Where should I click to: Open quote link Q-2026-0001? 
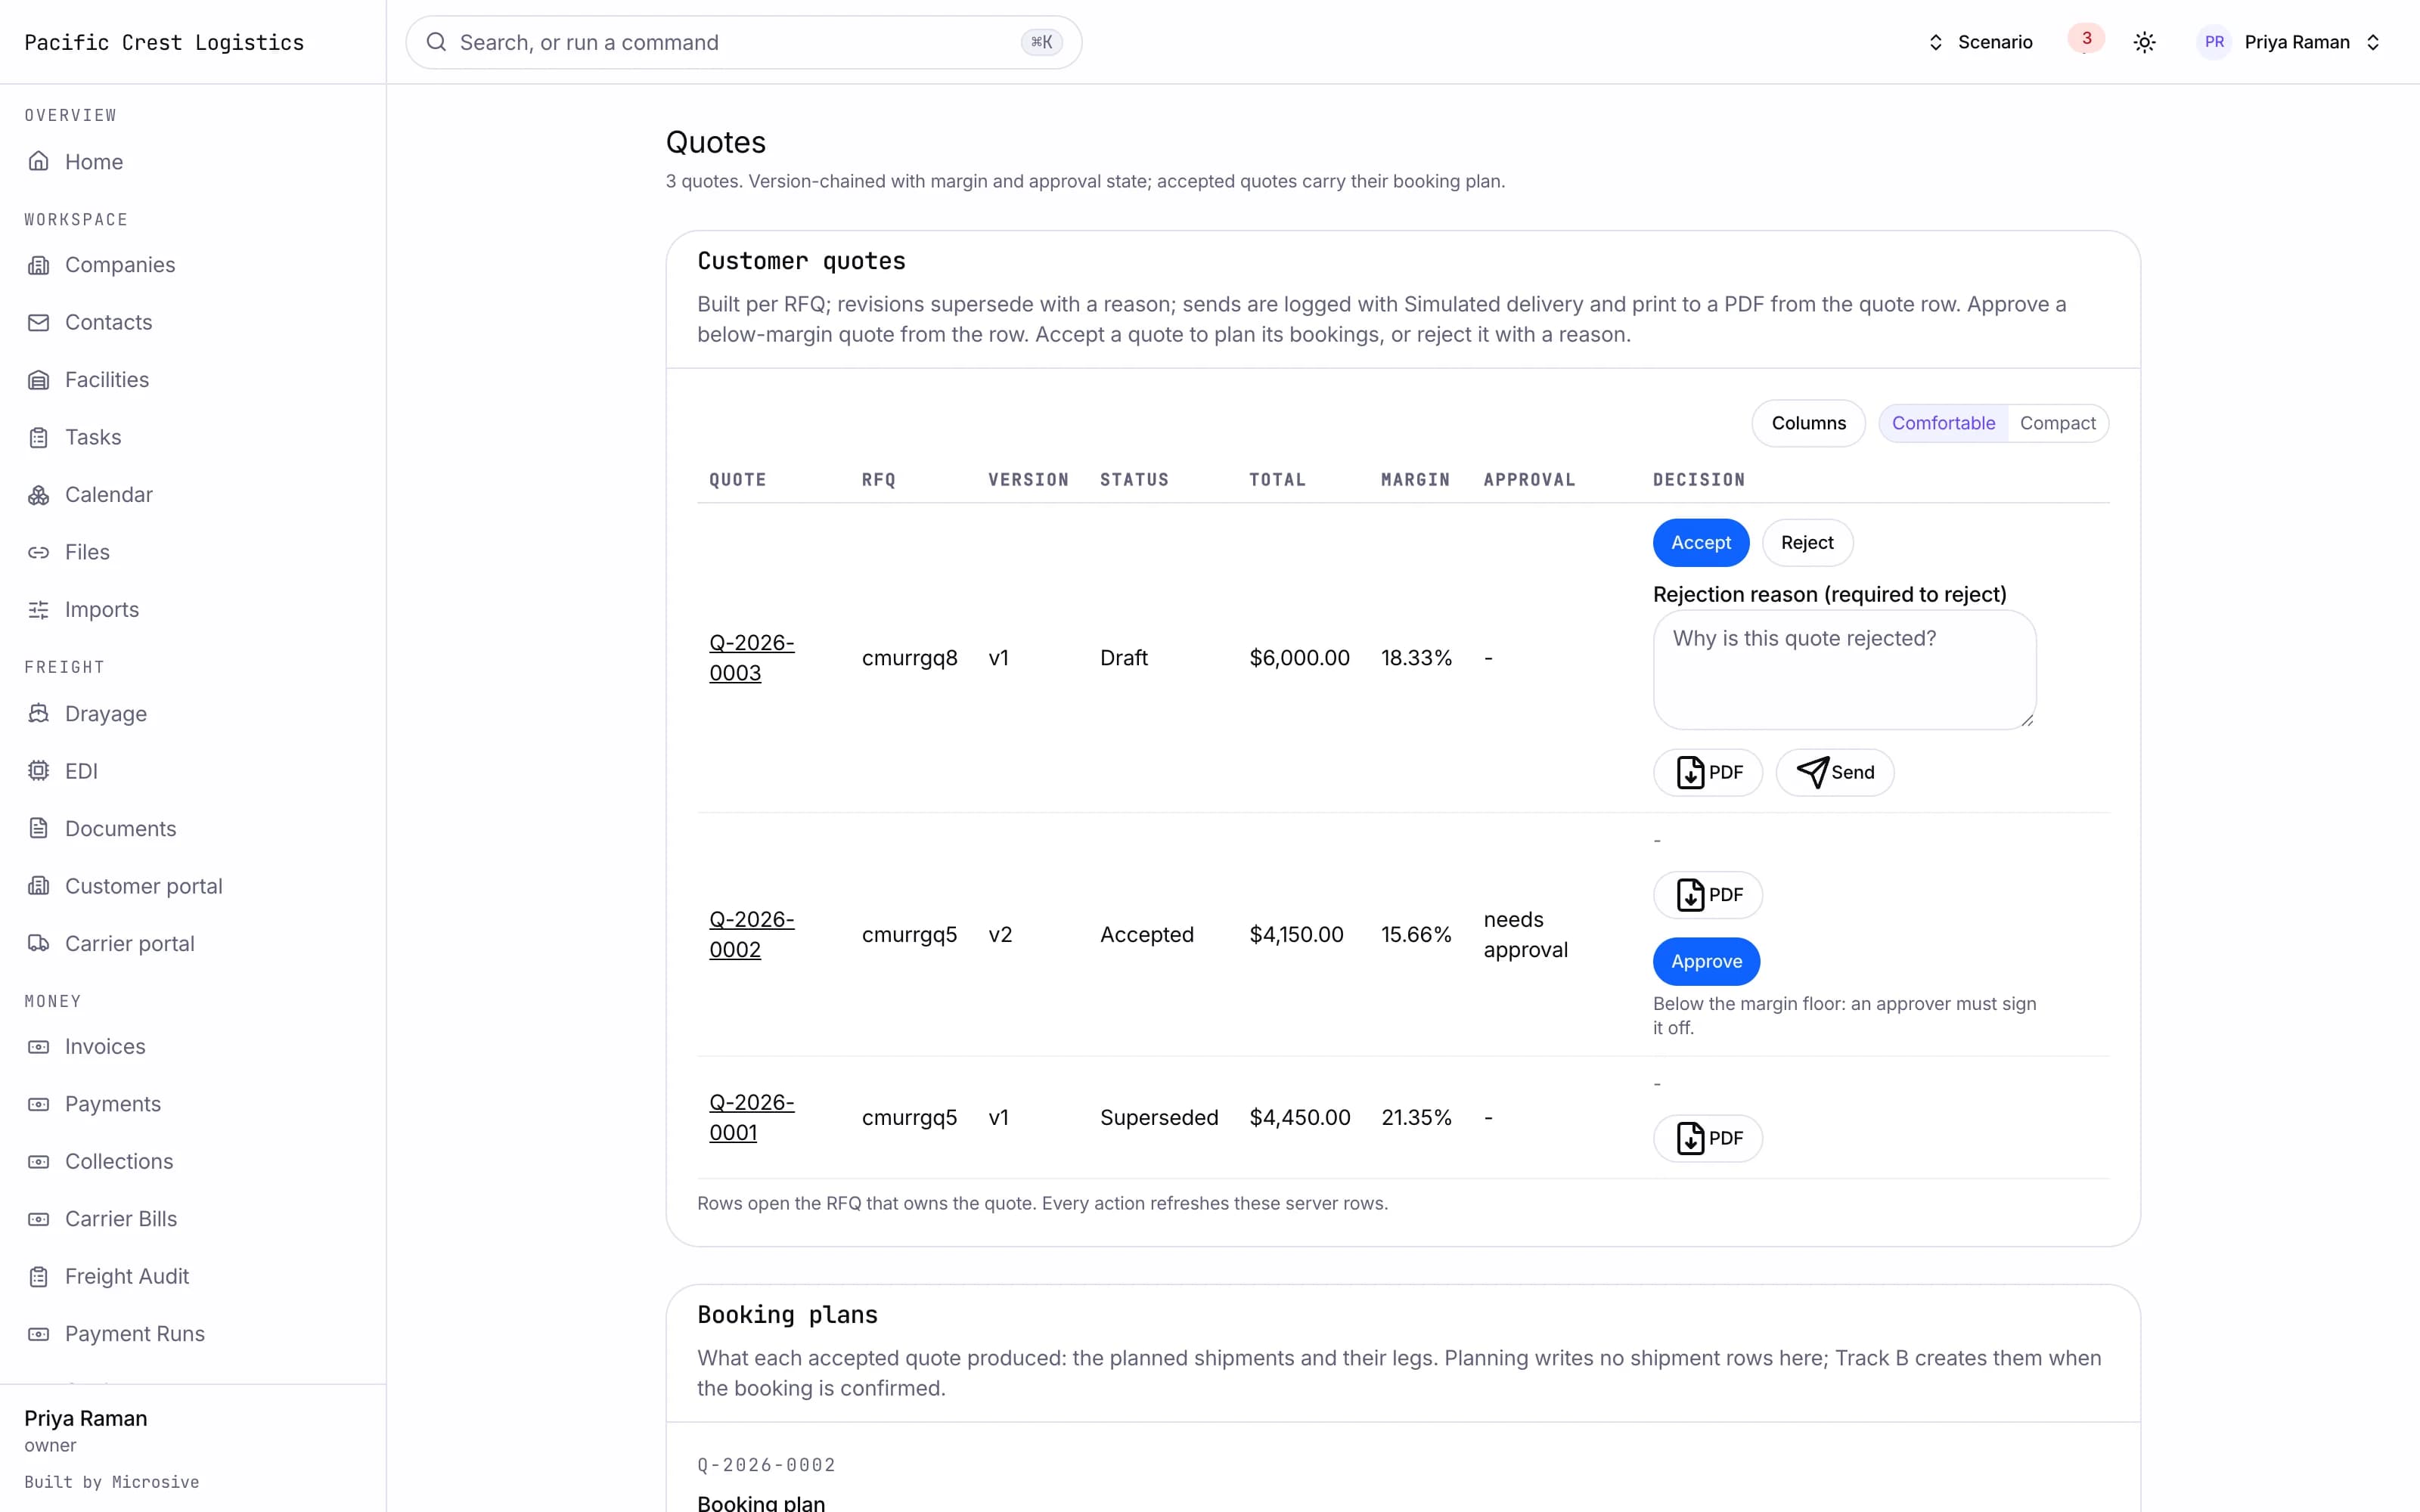click(751, 1118)
